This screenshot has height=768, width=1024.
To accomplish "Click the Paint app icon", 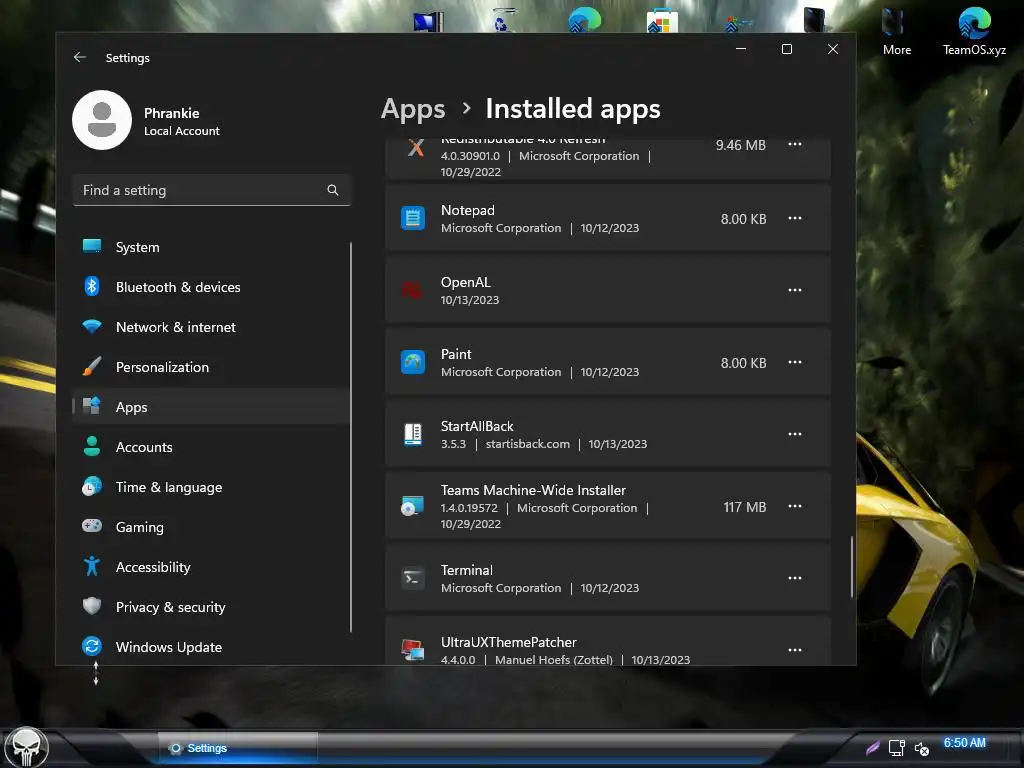I will (413, 362).
